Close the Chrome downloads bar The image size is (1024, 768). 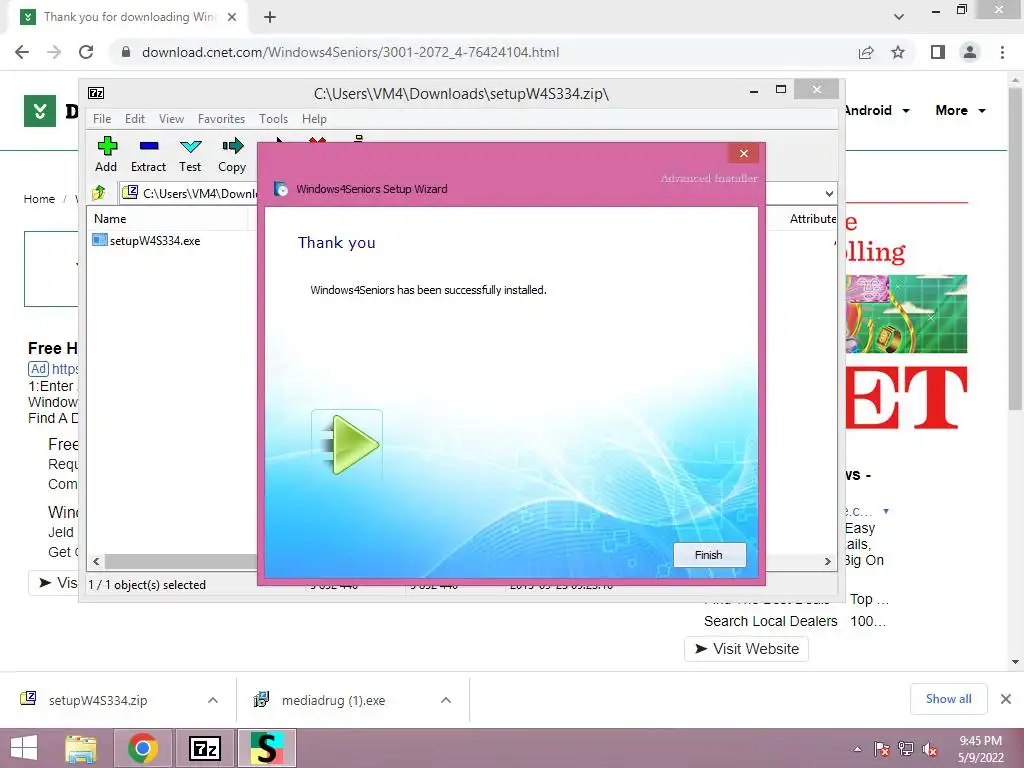tap(1006, 699)
